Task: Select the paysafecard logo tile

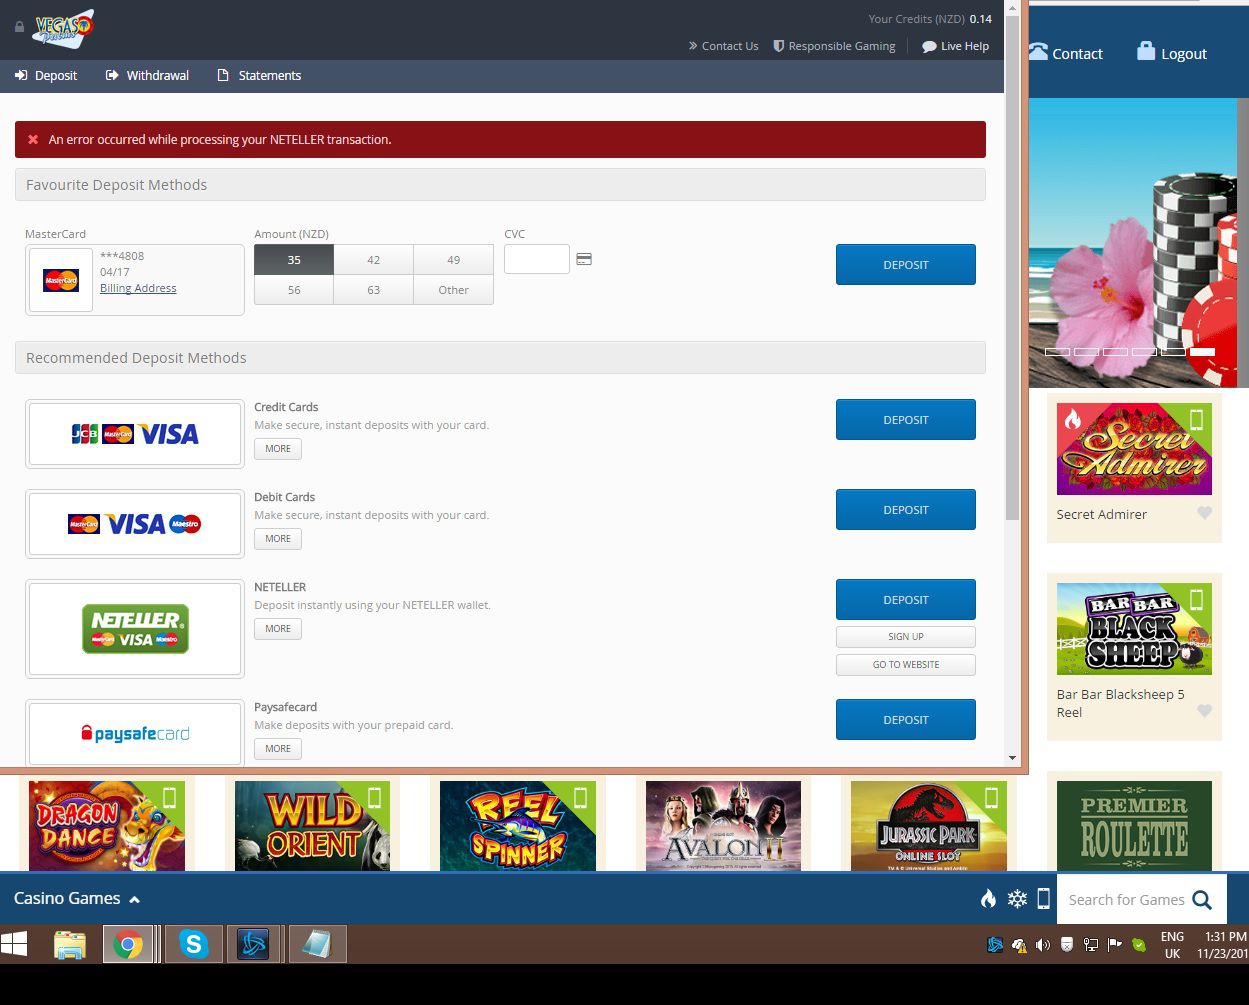Action: (x=135, y=734)
